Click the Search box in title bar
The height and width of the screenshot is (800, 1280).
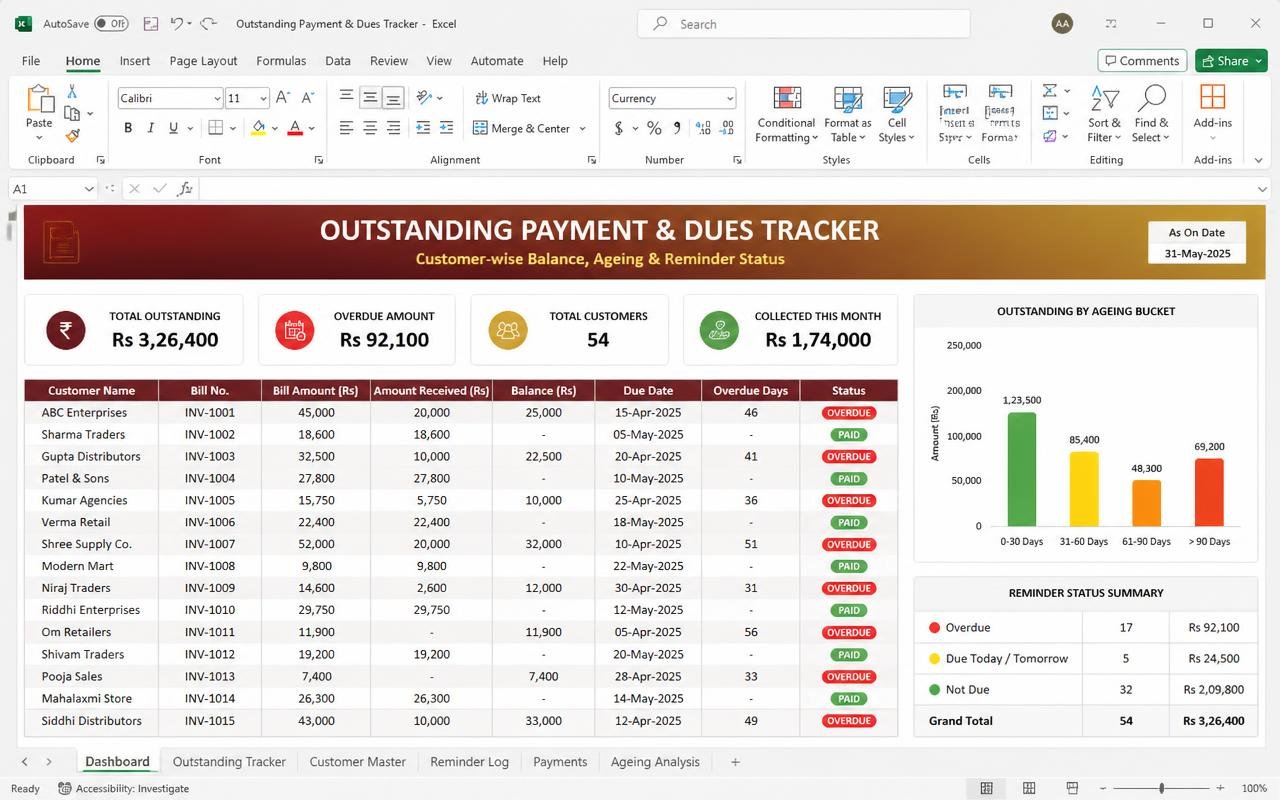tap(803, 23)
